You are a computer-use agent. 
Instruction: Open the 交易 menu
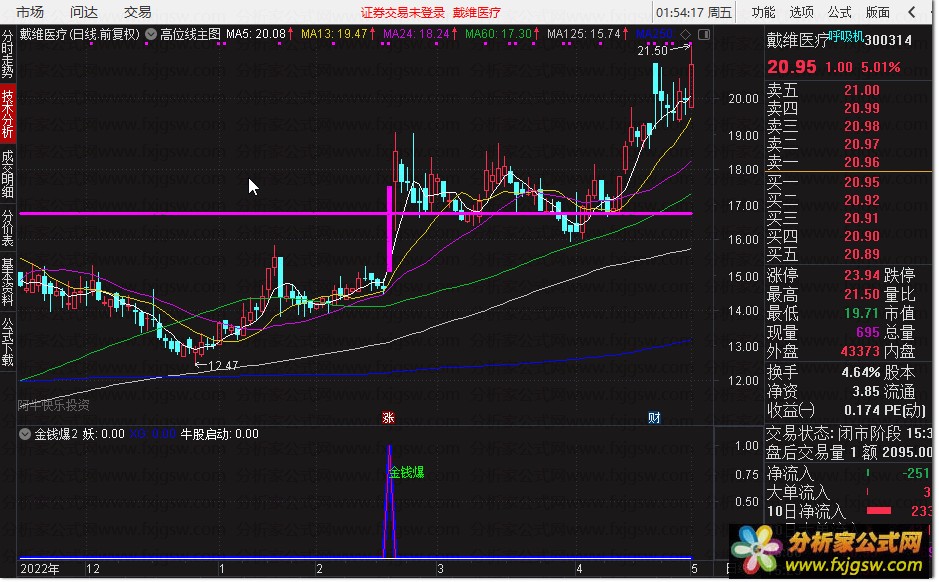click(137, 12)
